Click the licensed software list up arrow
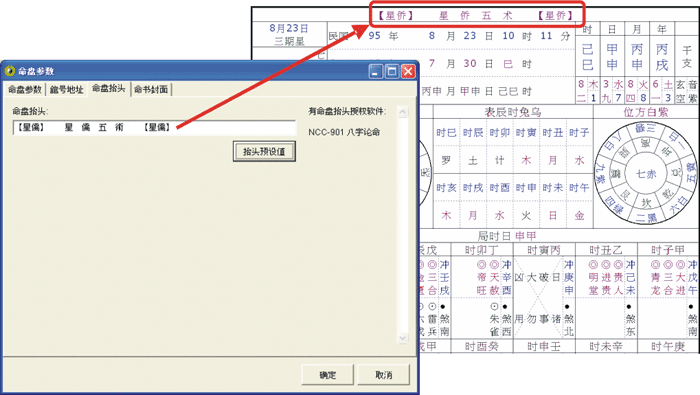700x395 pixels. point(402,112)
